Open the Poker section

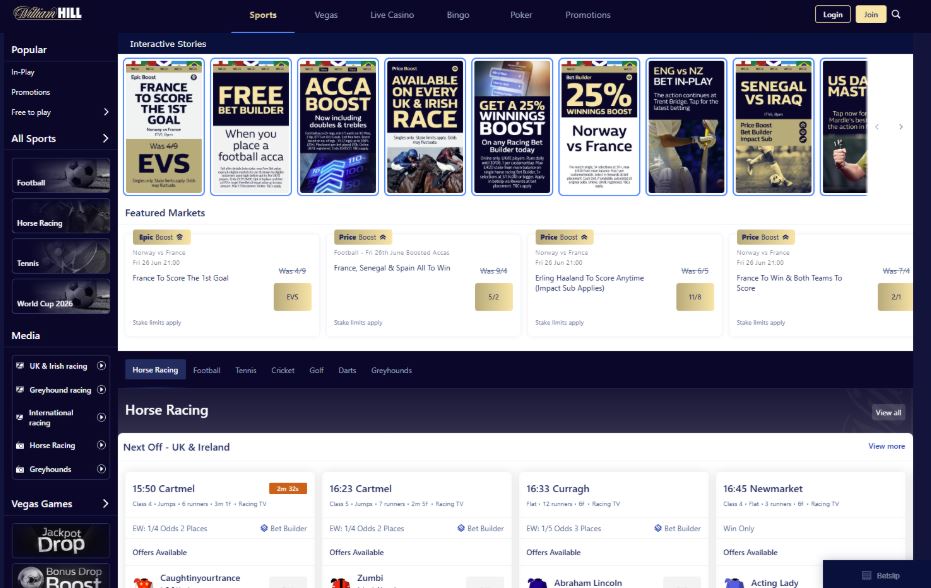click(x=521, y=15)
